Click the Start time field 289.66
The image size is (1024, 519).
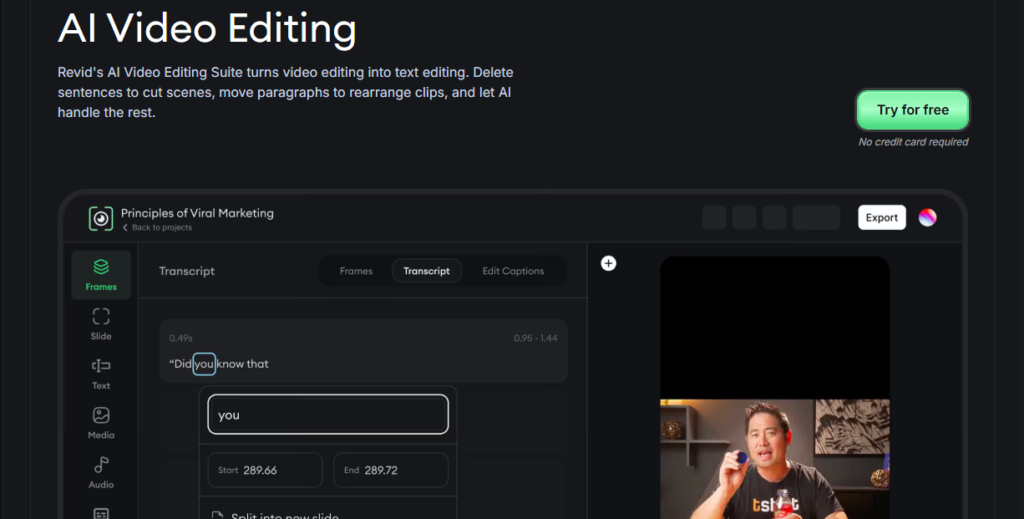[x=265, y=470]
